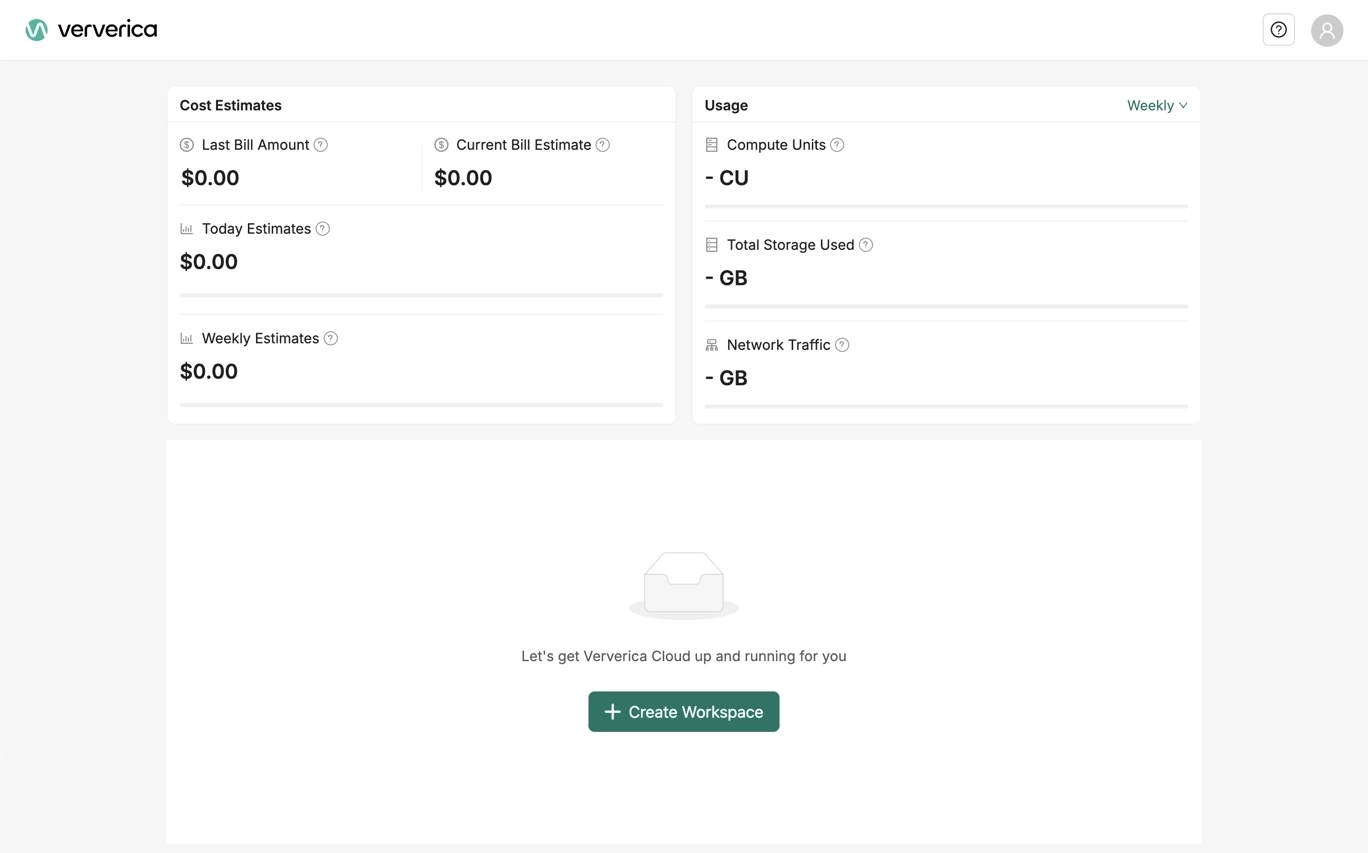This screenshot has height=853, width=1368.
Task: Click storage icon beside Total Storage Used
Action: pyautogui.click(x=712, y=245)
